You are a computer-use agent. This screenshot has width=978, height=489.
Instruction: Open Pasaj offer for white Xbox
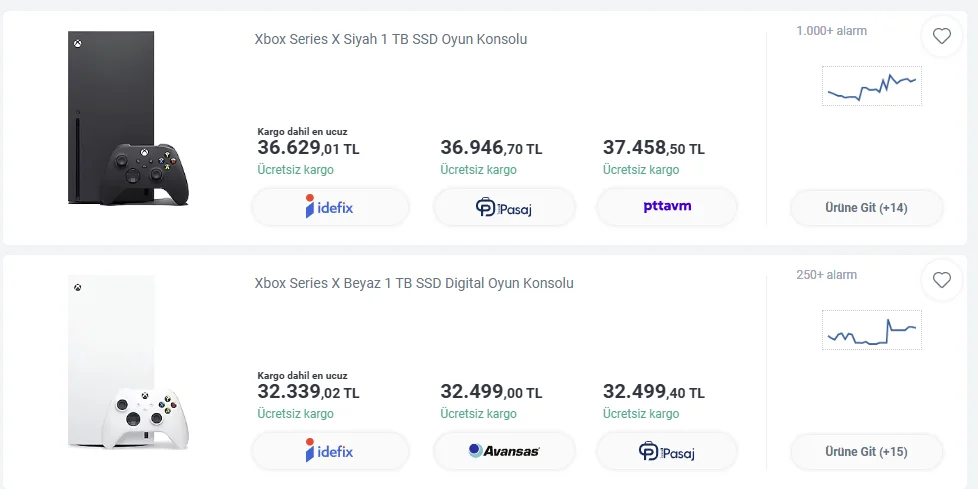click(x=667, y=451)
